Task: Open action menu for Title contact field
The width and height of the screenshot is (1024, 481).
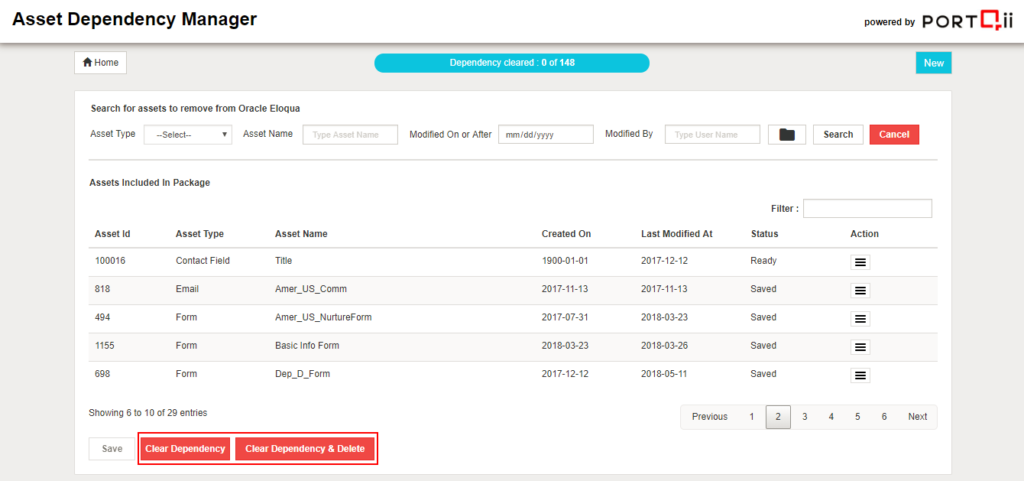Action: pyautogui.click(x=860, y=262)
